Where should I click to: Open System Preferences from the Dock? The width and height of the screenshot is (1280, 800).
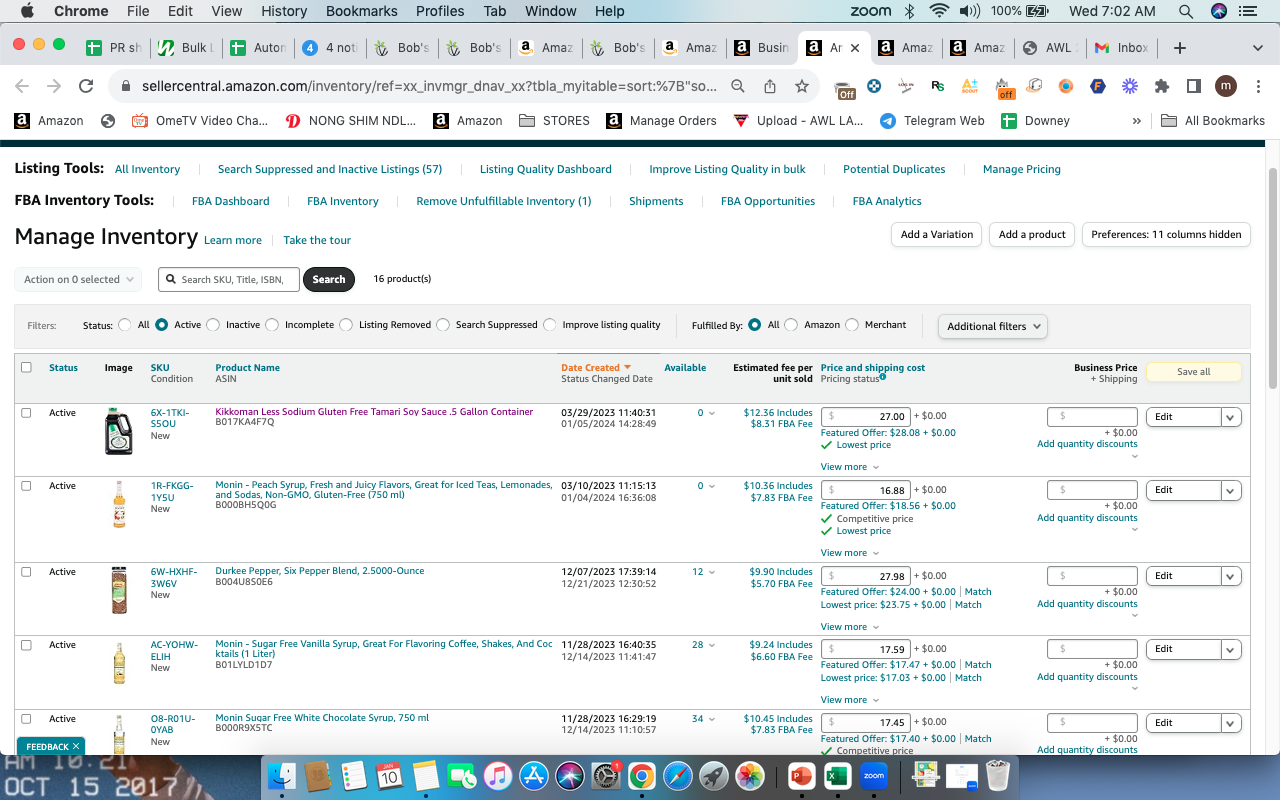606,775
